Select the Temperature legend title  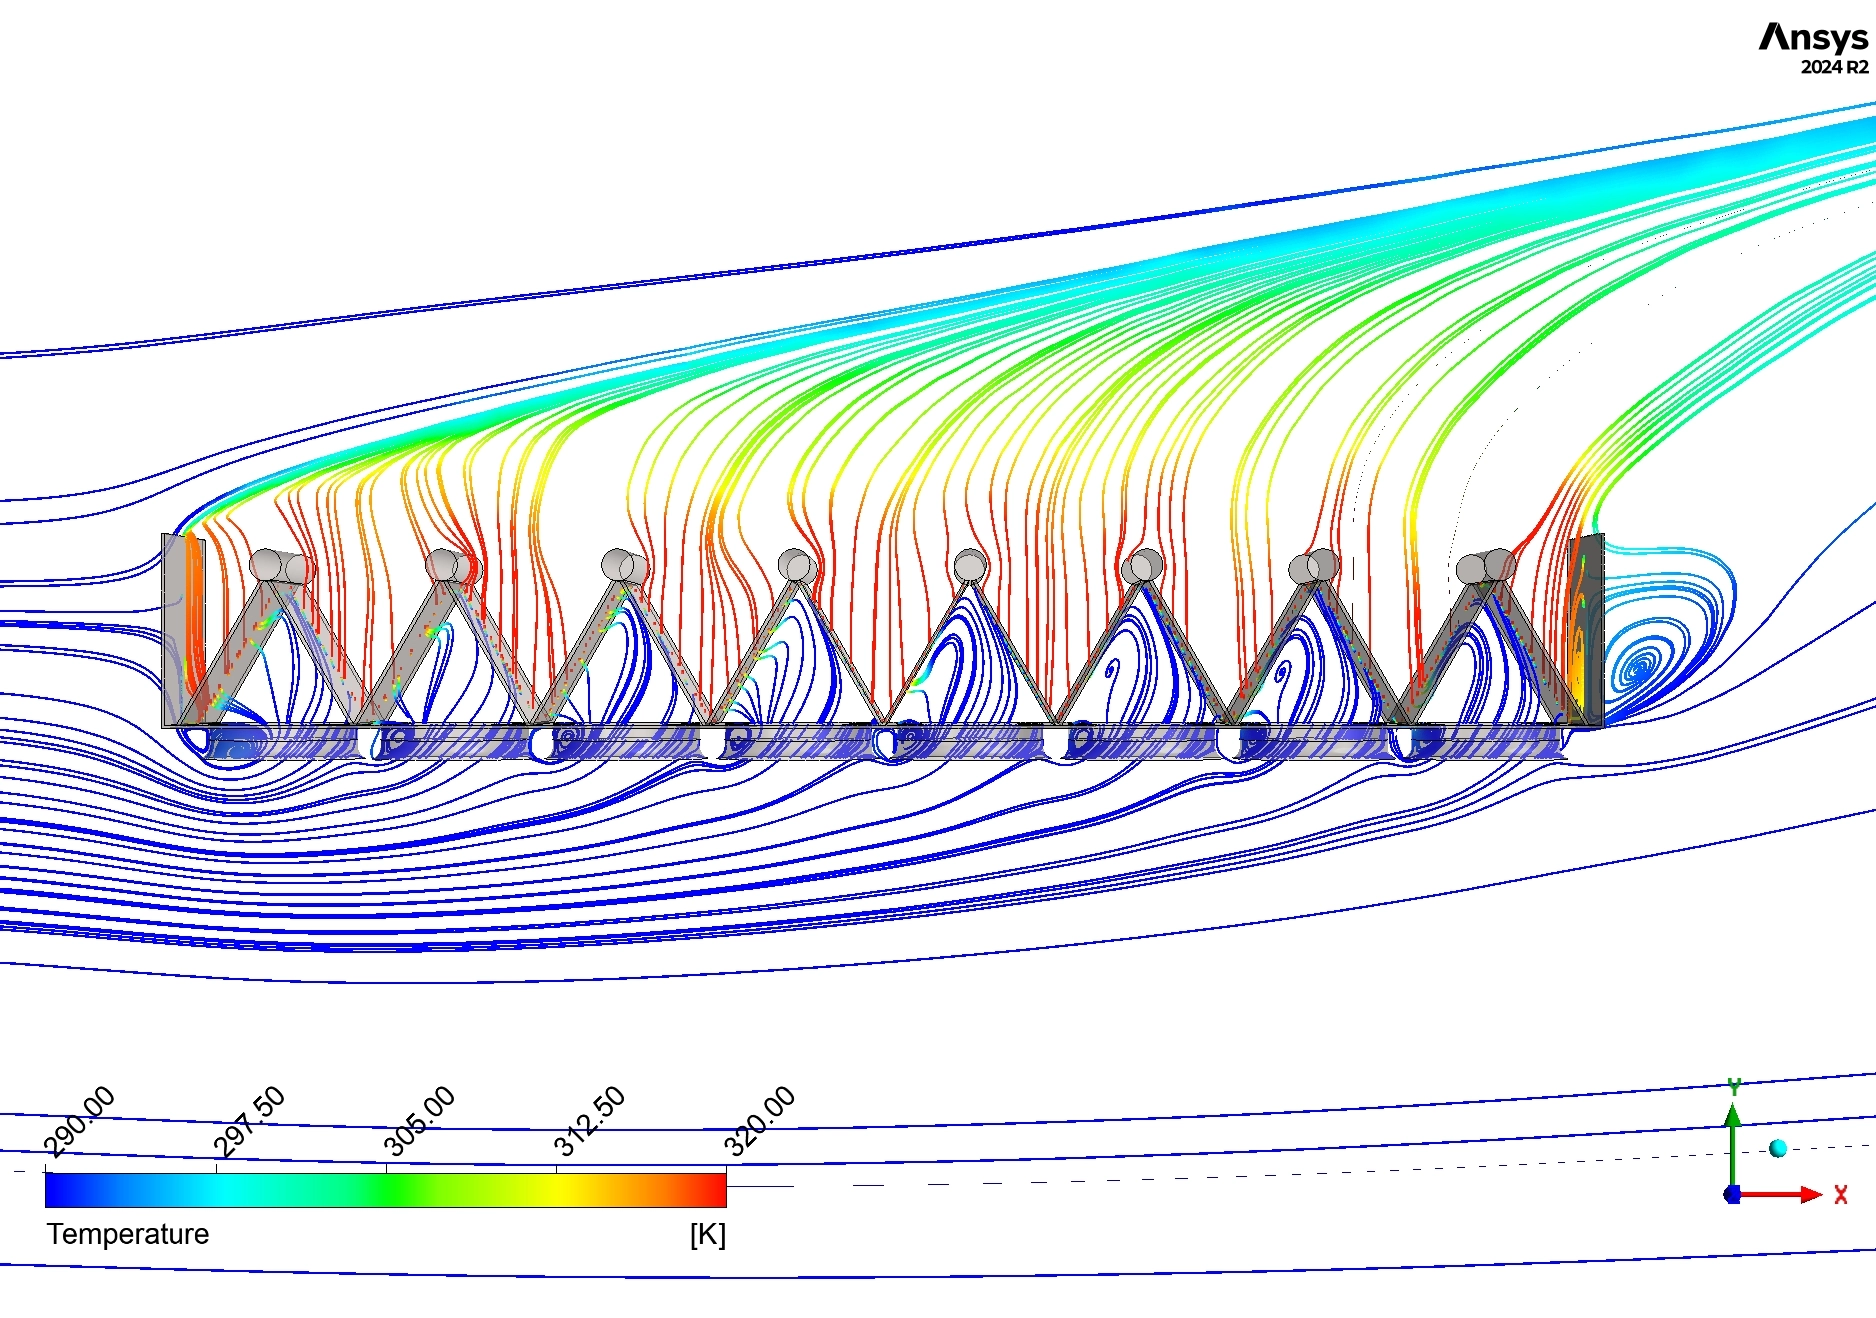tap(127, 1234)
